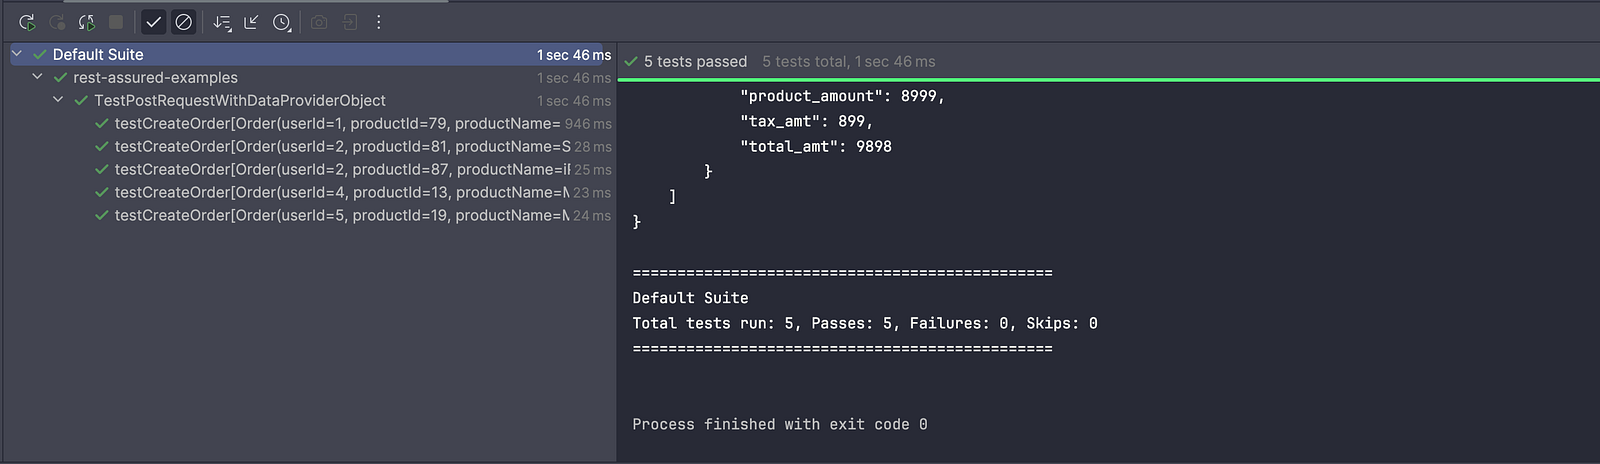Viewport: 1600px width, 464px height.
Task: Click green check beside rest-assured-examples
Action: click(60, 77)
